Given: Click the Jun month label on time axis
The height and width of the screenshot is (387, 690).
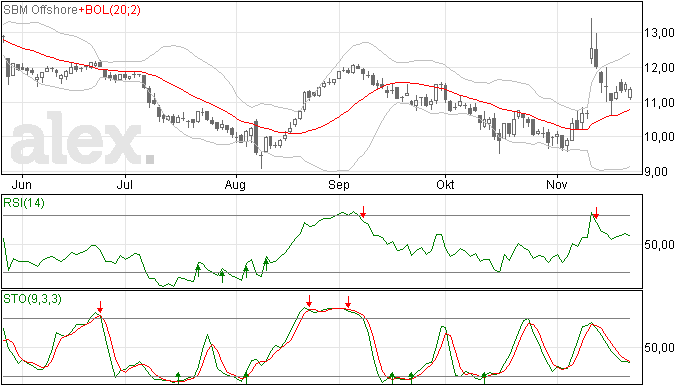Looking at the screenshot, I should coord(21,184).
